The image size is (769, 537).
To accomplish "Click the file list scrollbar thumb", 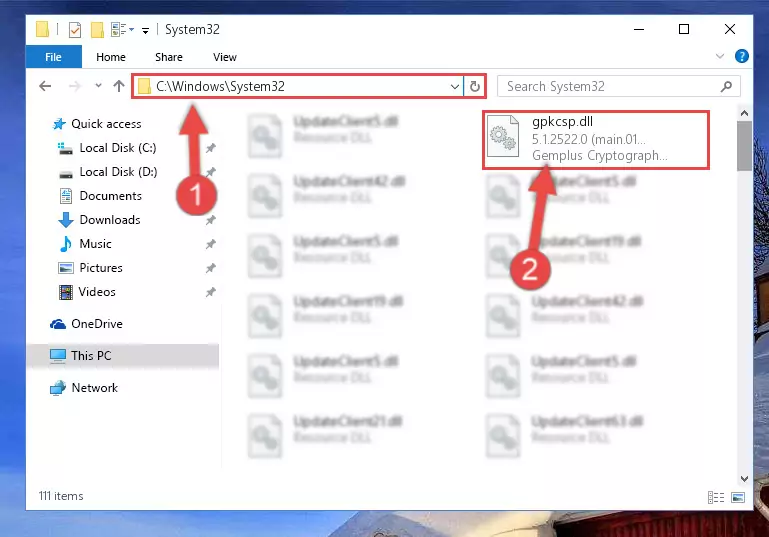I will (744, 146).
